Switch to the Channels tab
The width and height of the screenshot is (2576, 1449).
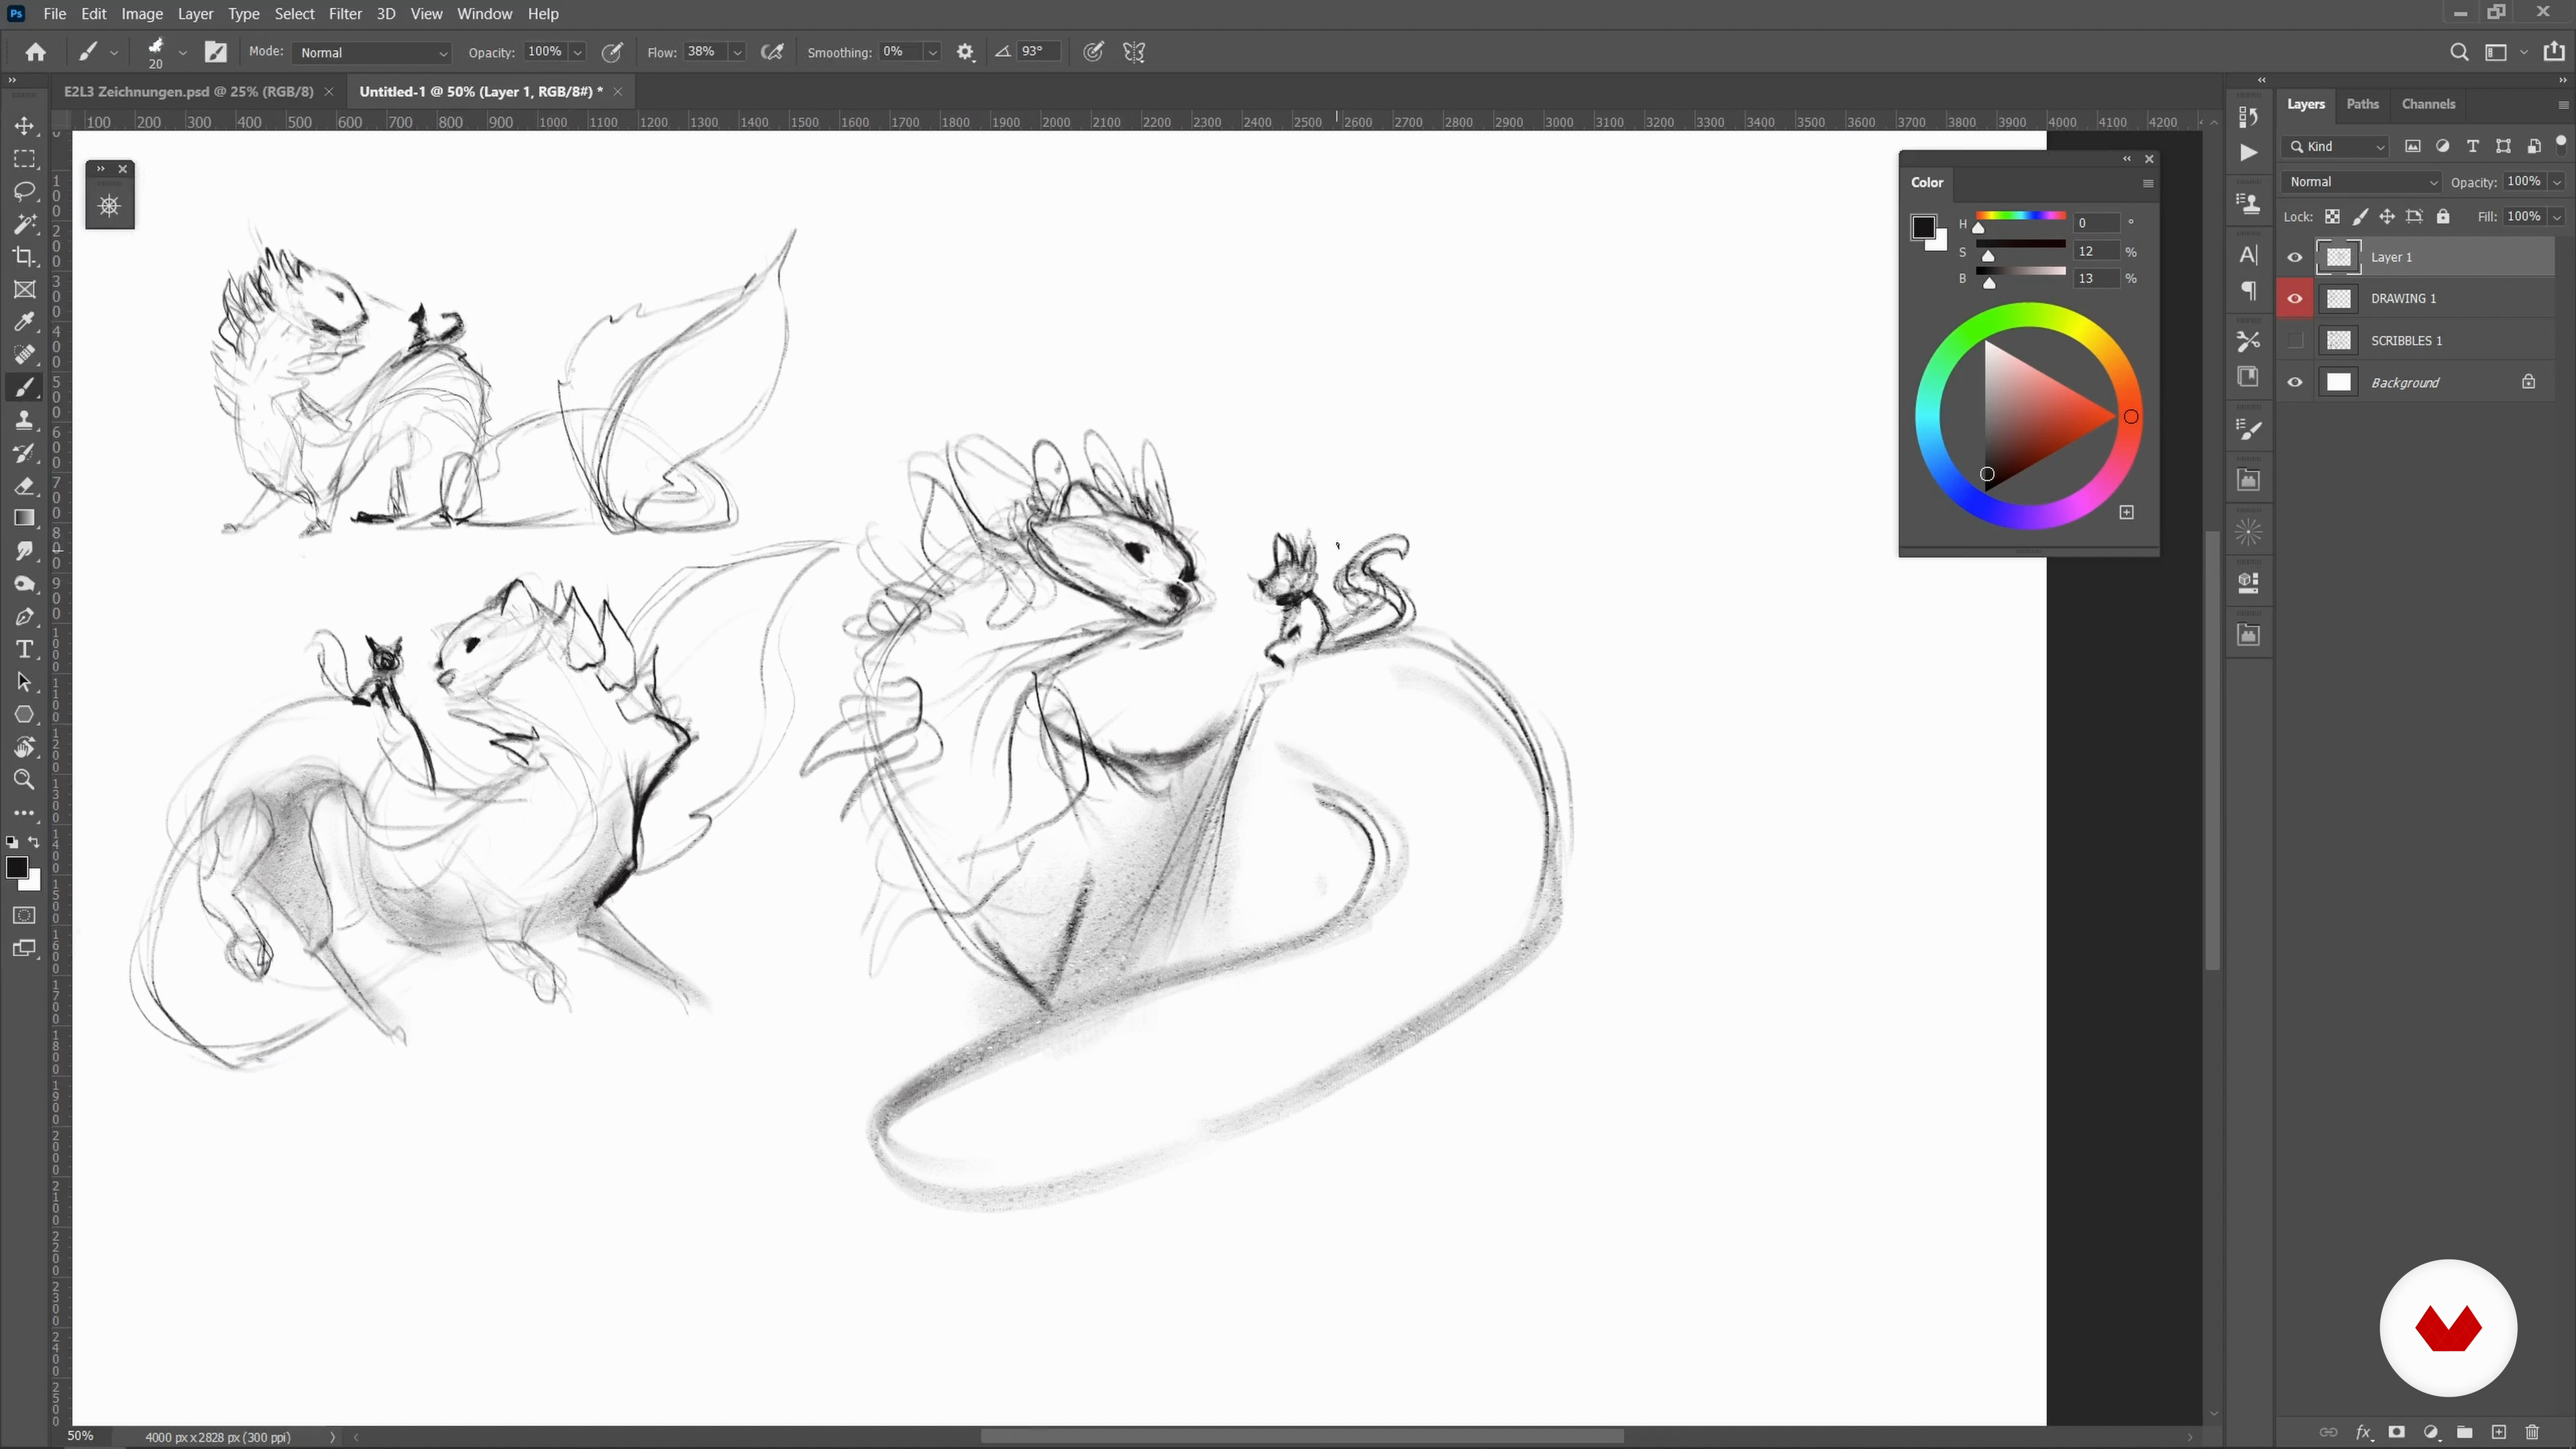coord(2428,104)
